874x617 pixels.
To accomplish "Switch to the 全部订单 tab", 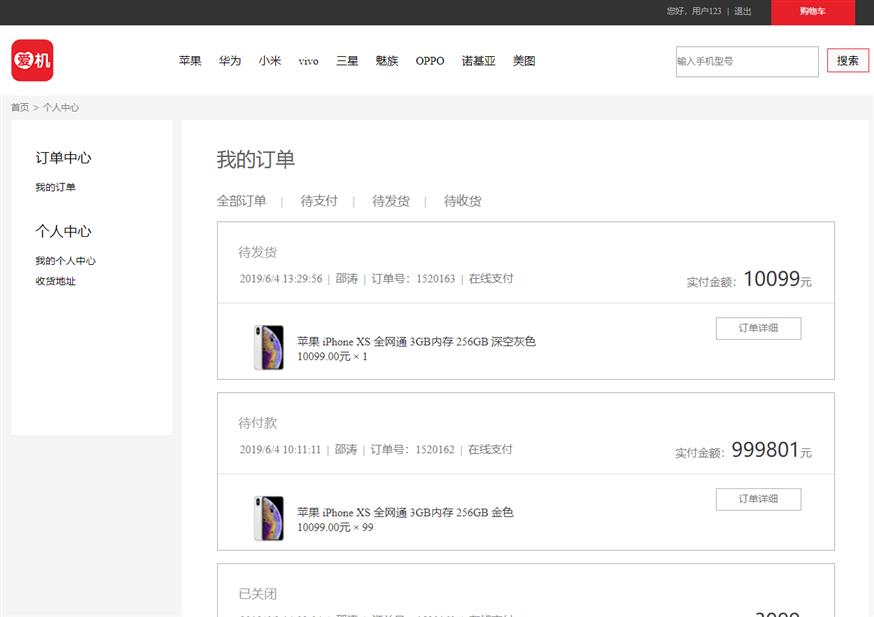I will pos(241,201).
